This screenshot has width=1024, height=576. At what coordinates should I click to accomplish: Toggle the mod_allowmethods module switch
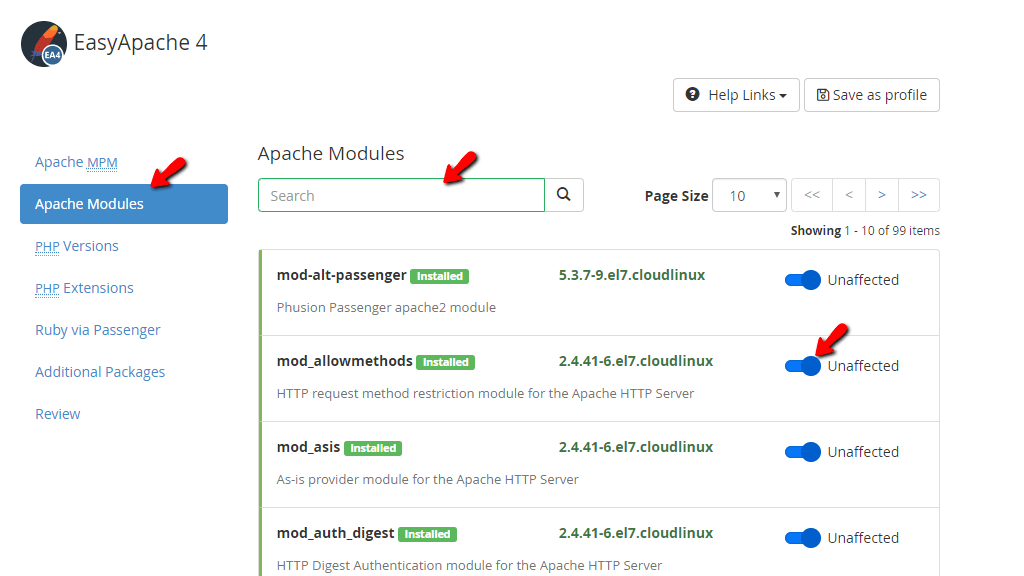[x=803, y=366]
